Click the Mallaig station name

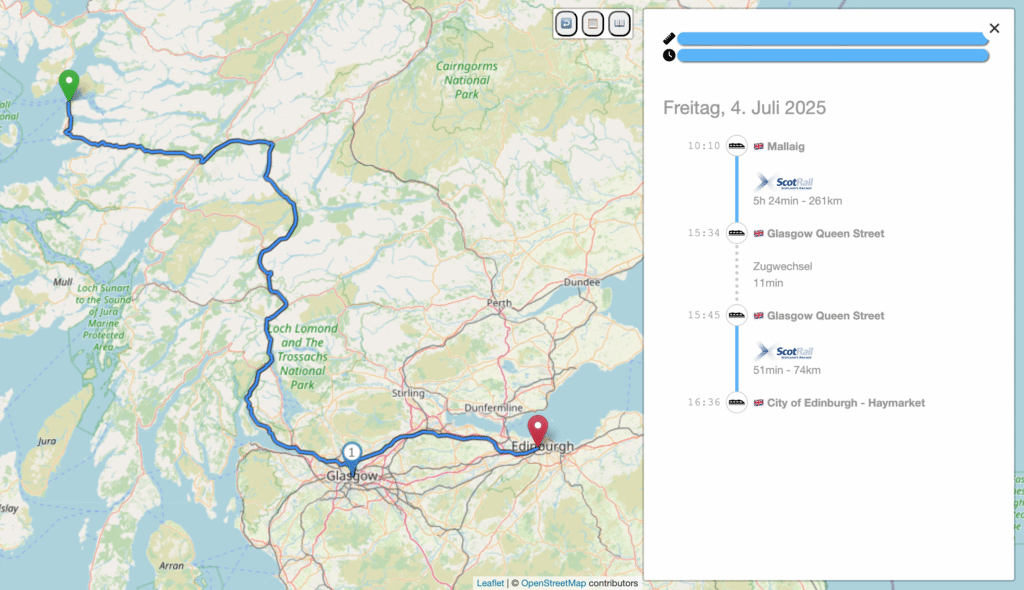(785, 146)
